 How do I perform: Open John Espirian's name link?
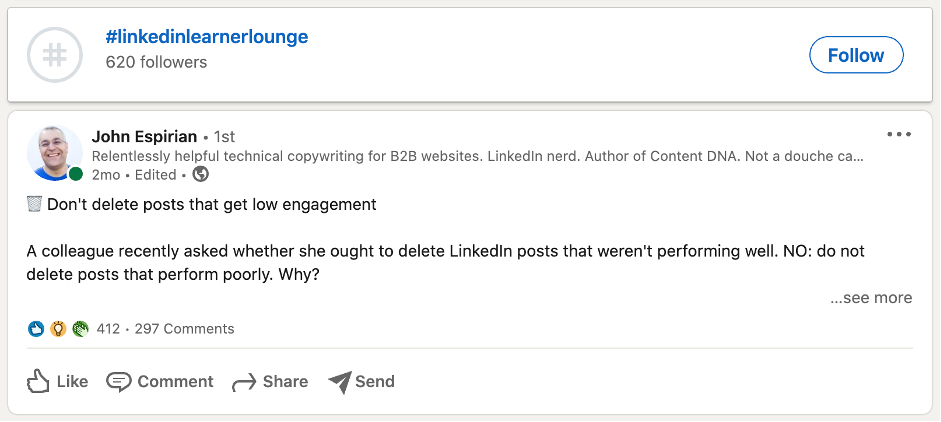pos(144,136)
